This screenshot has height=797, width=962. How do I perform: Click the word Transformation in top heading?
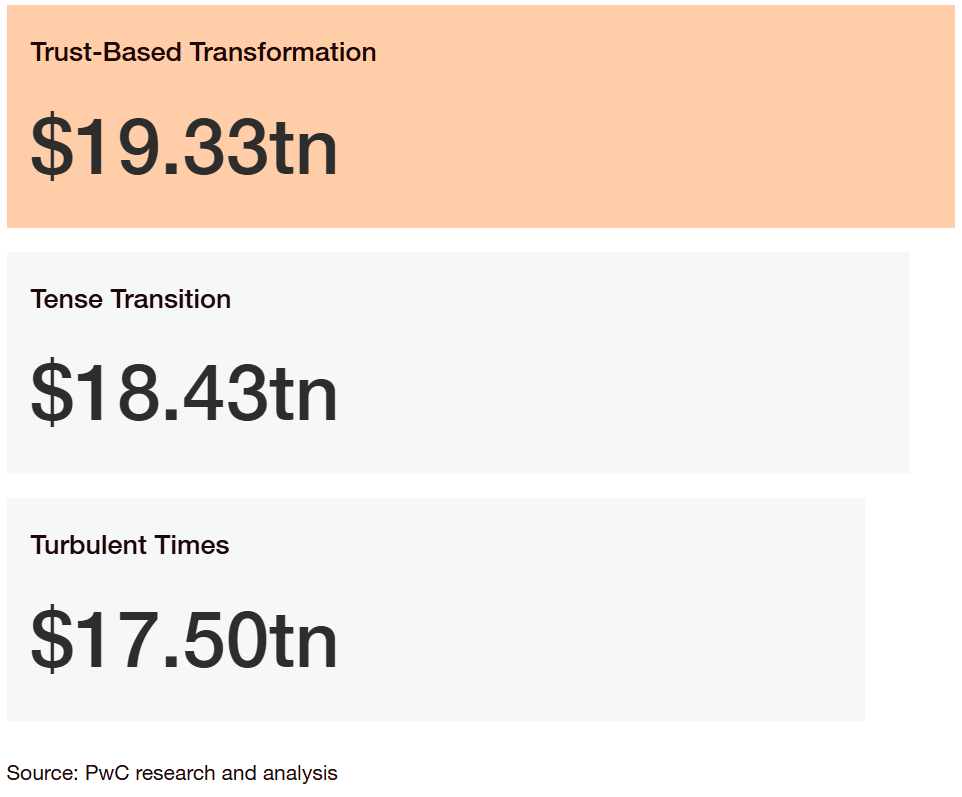click(x=283, y=52)
